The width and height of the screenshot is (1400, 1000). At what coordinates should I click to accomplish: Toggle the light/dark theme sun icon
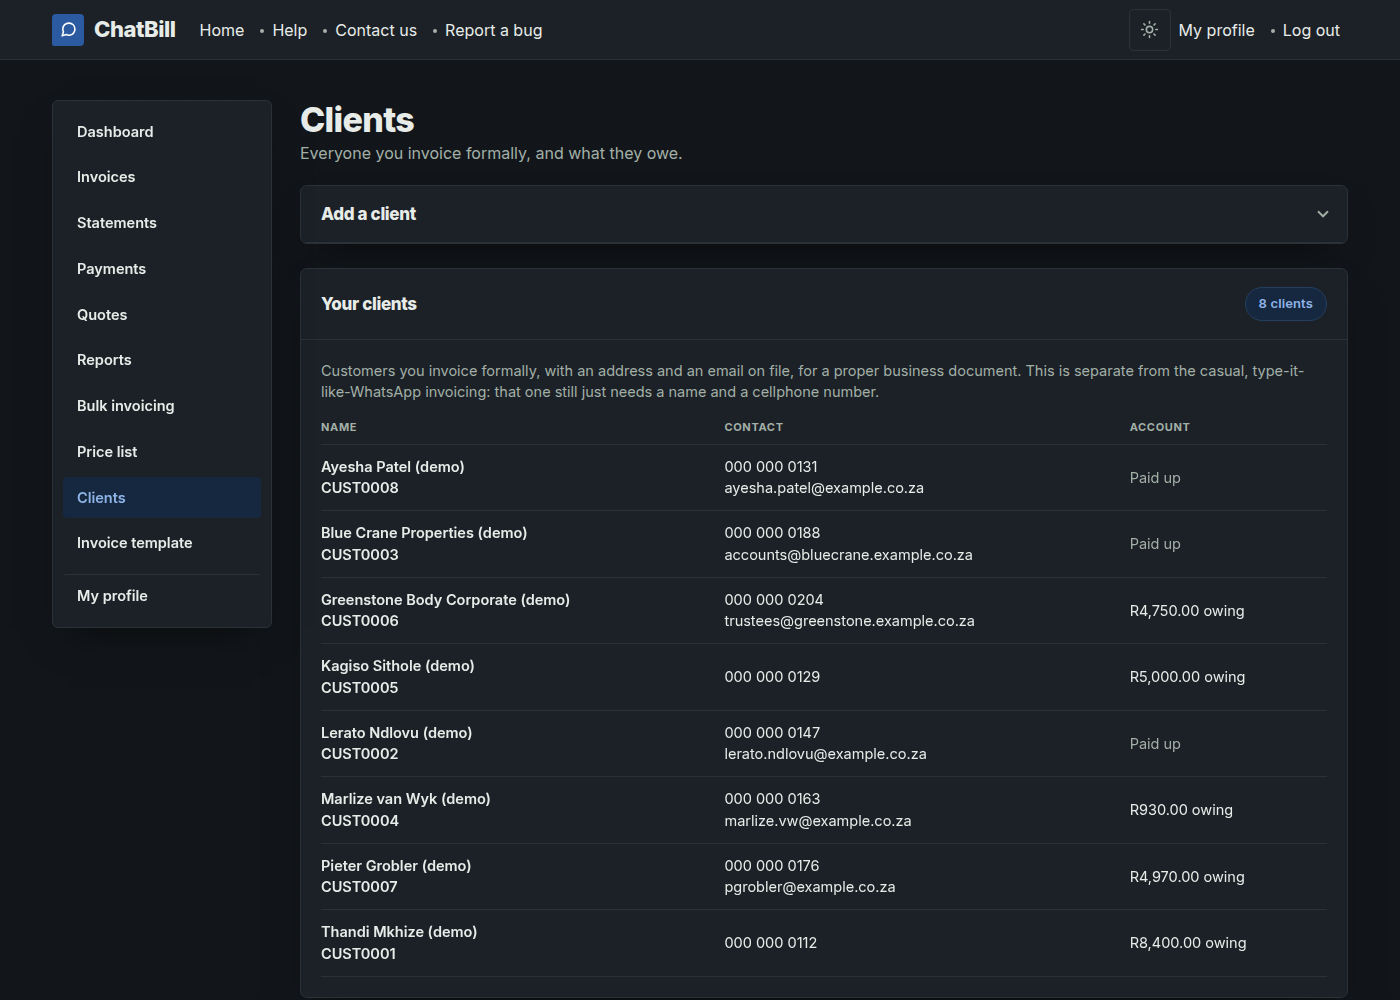[1150, 30]
